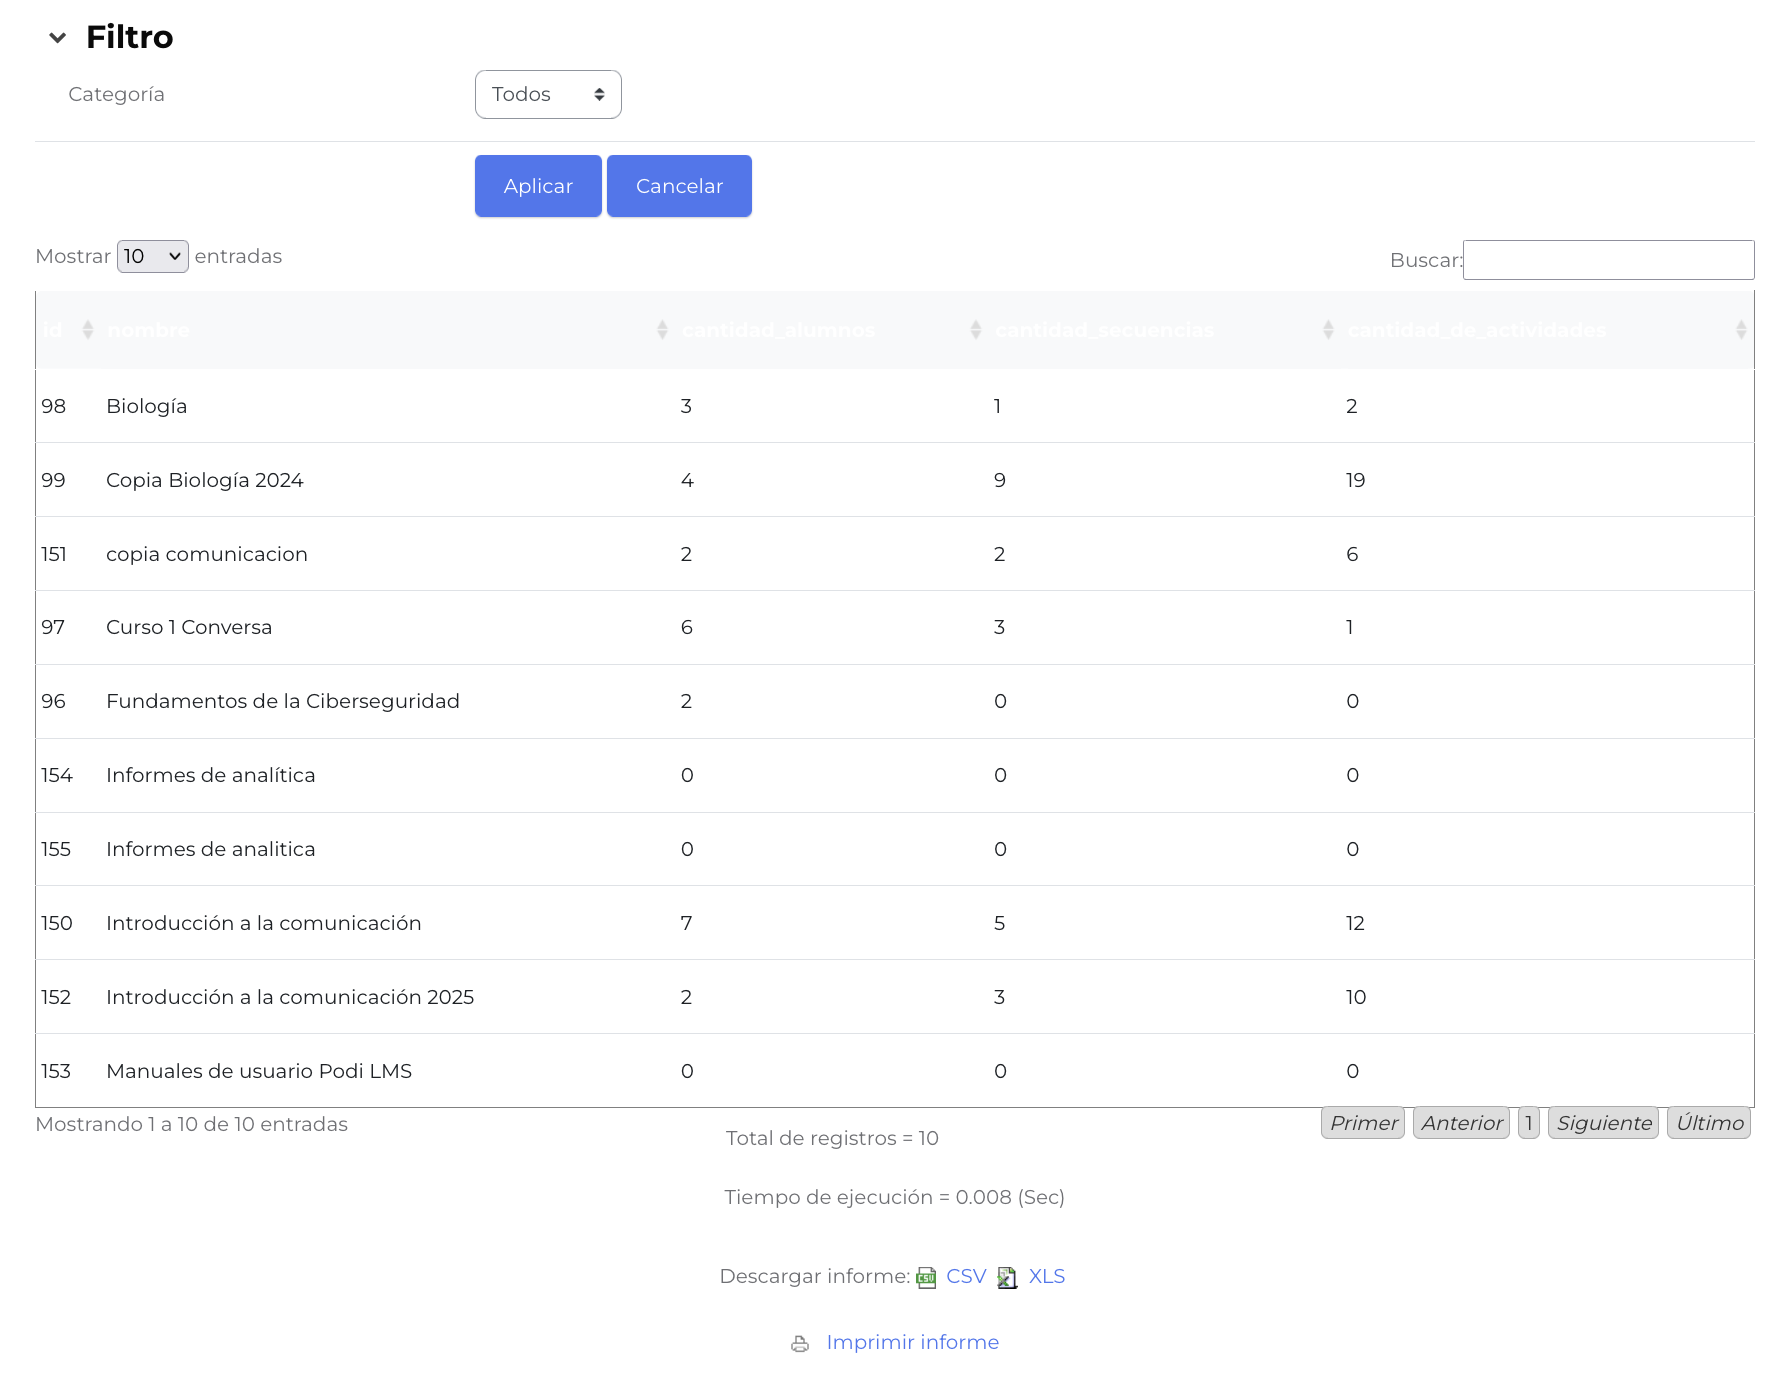The image size is (1788, 1376).
Task: Sort by id column arrows icon
Action: 88,330
